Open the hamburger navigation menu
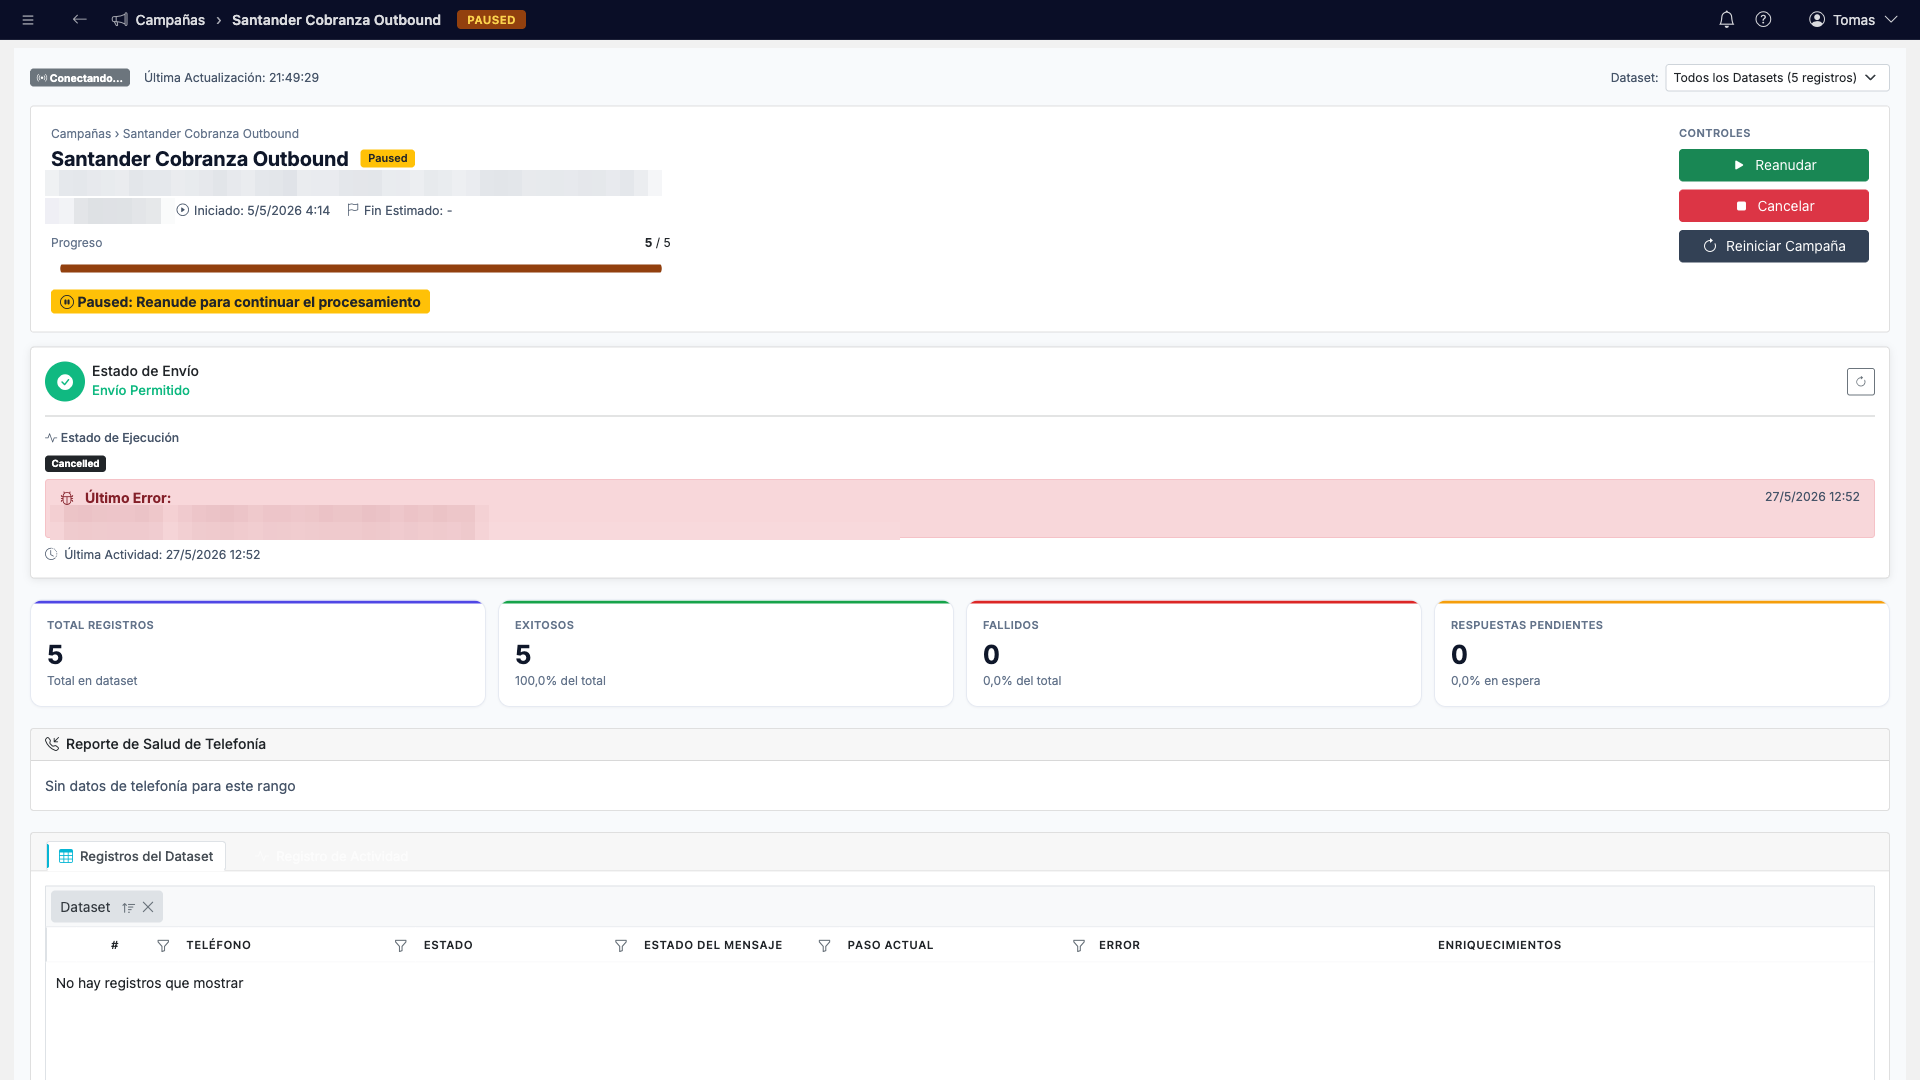 28,20
